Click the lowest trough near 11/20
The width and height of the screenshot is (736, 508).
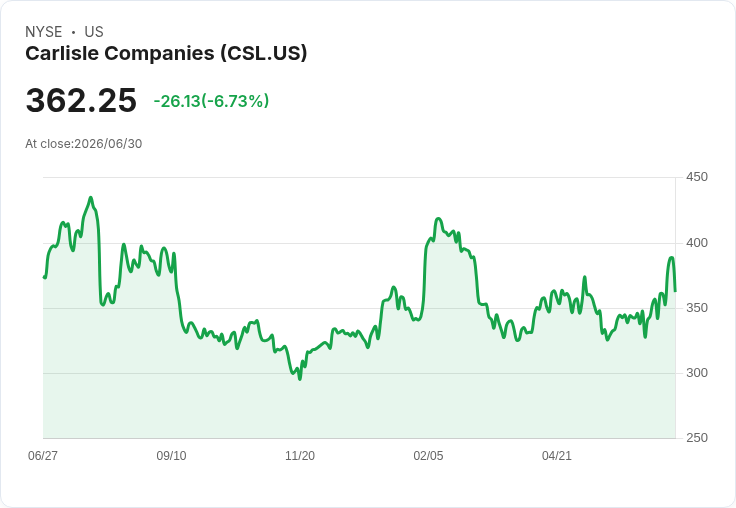(300, 379)
